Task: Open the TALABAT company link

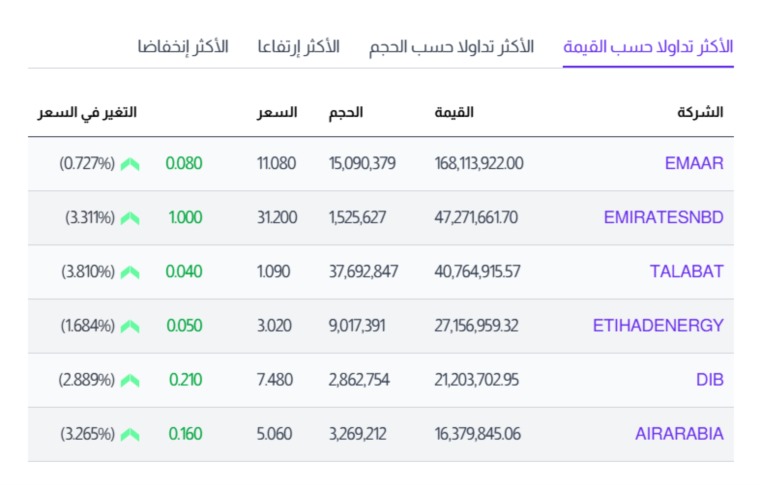Action: (687, 271)
